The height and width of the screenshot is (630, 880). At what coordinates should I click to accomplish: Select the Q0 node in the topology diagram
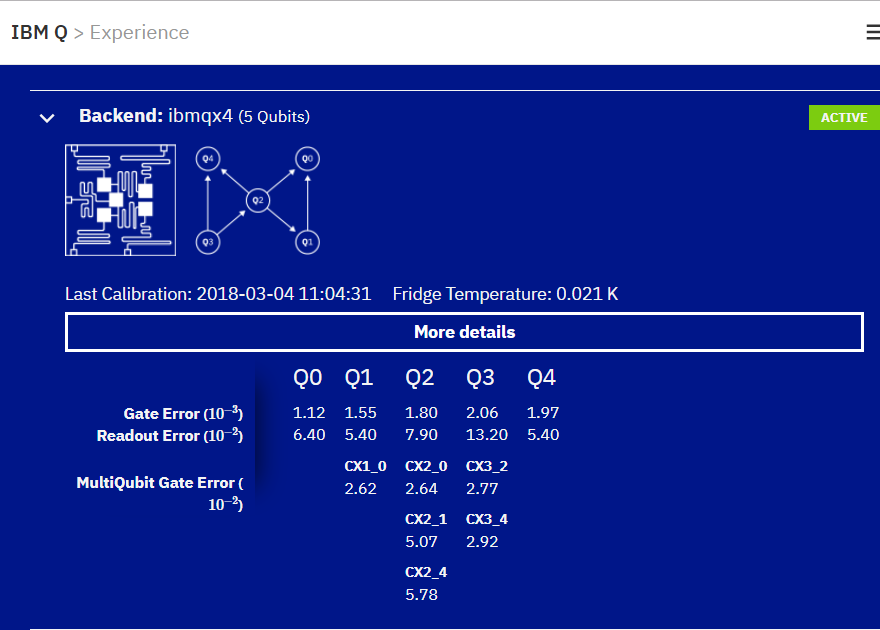click(x=308, y=159)
